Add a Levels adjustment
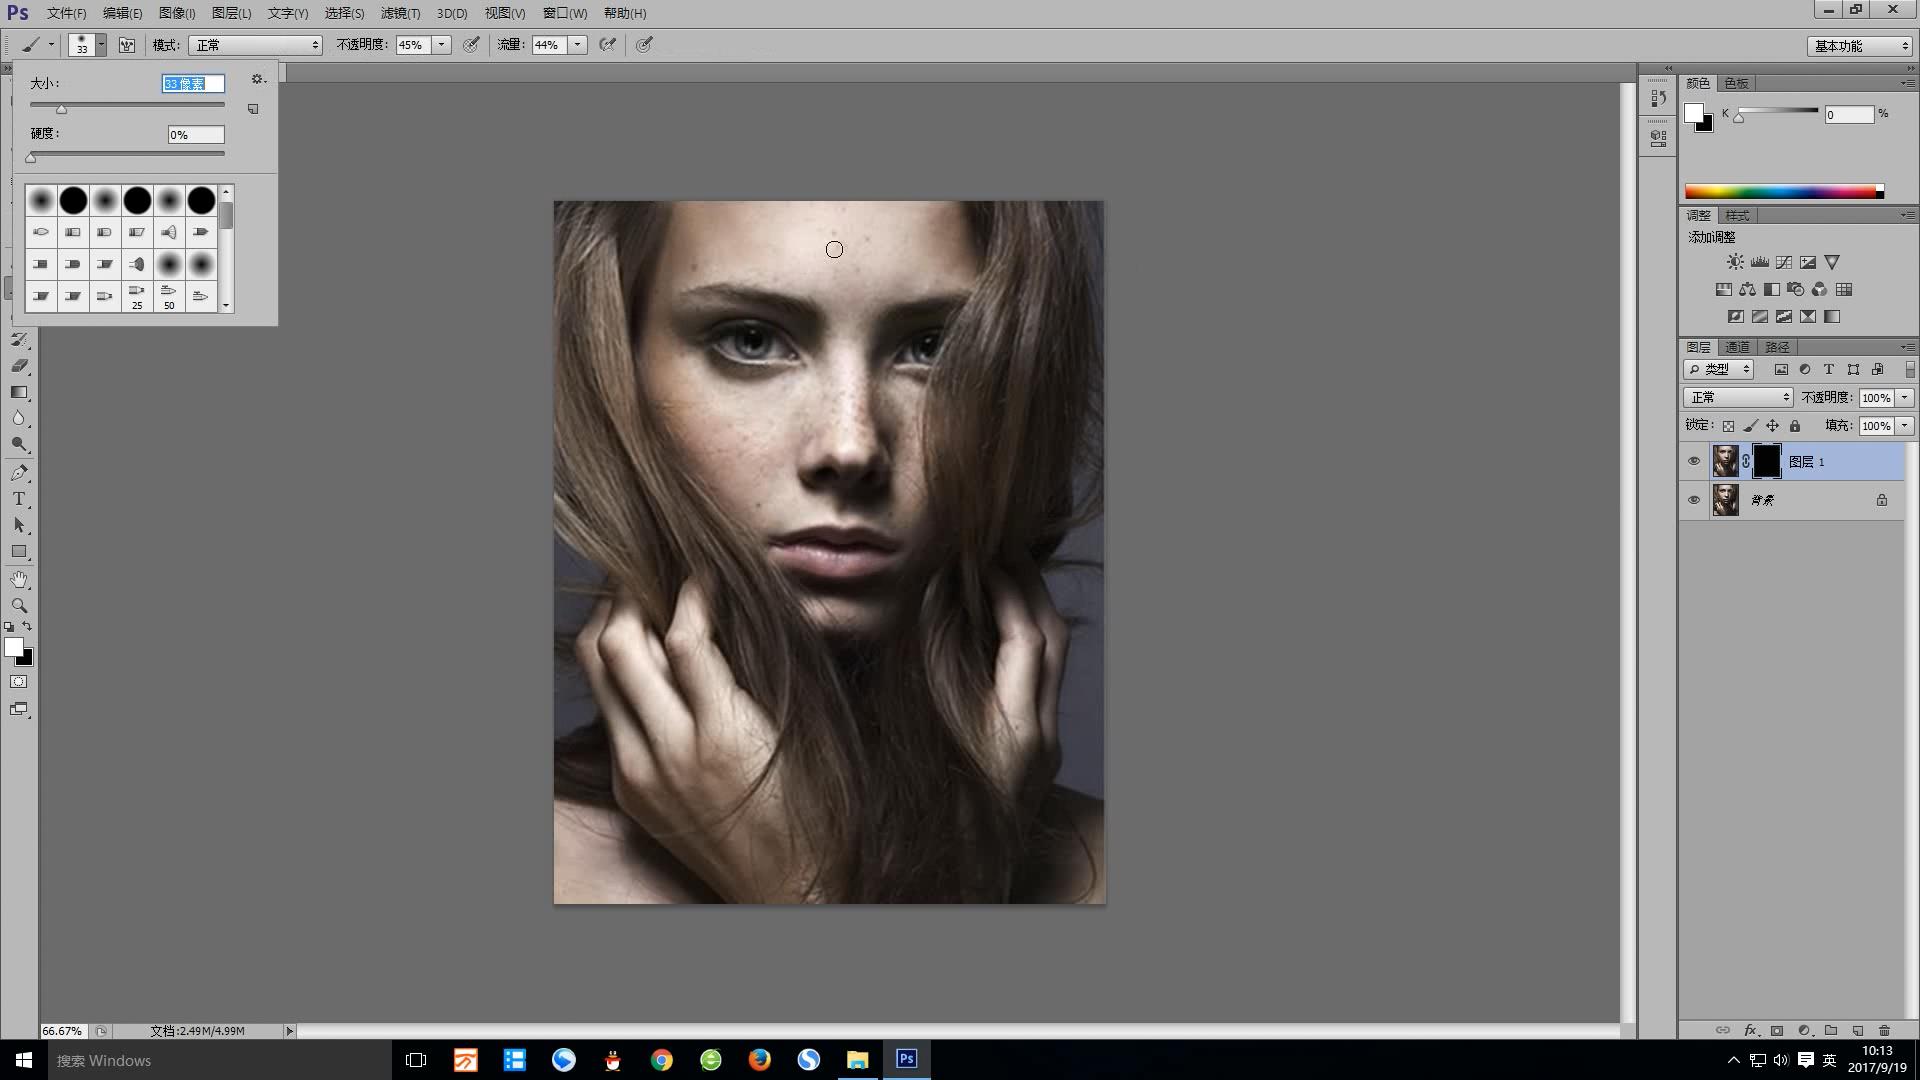1920x1080 pixels. coord(1759,262)
